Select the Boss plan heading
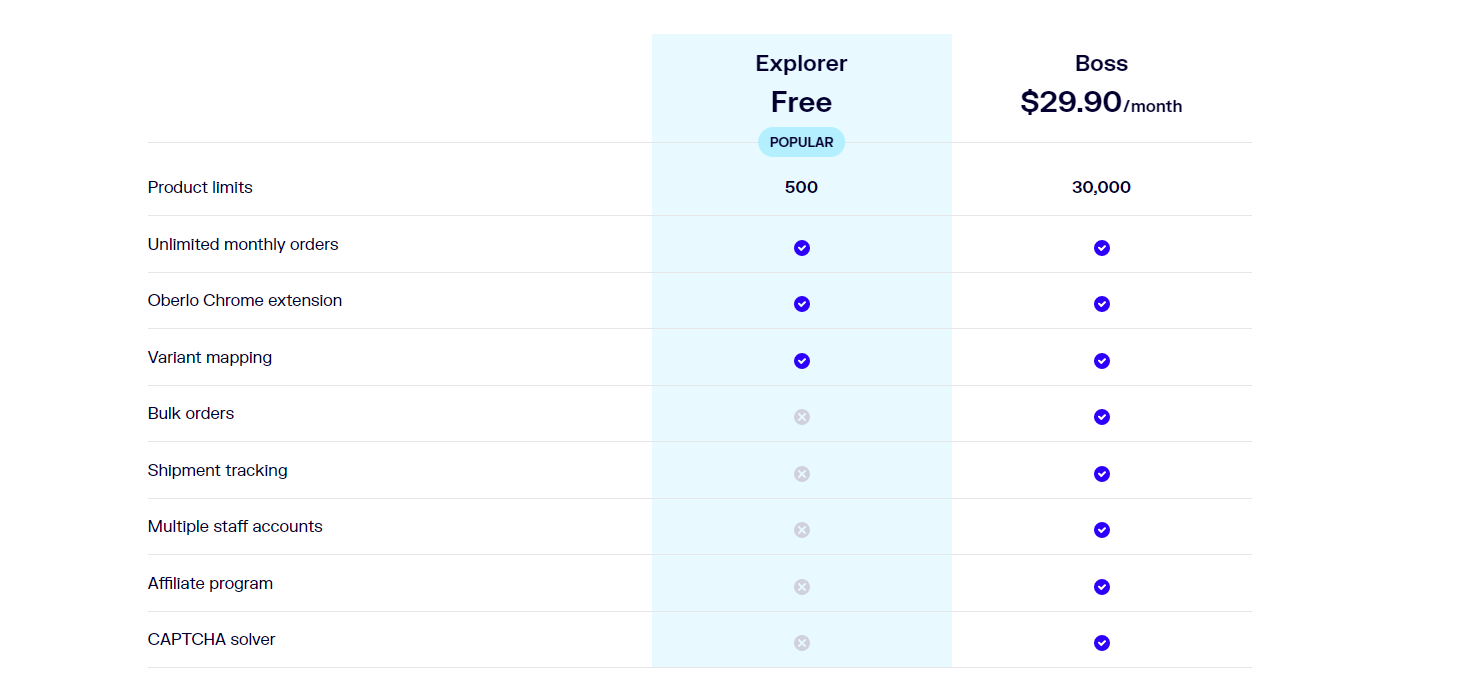The height and width of the screenshot is (690, 1479). tap(1101, 63)
